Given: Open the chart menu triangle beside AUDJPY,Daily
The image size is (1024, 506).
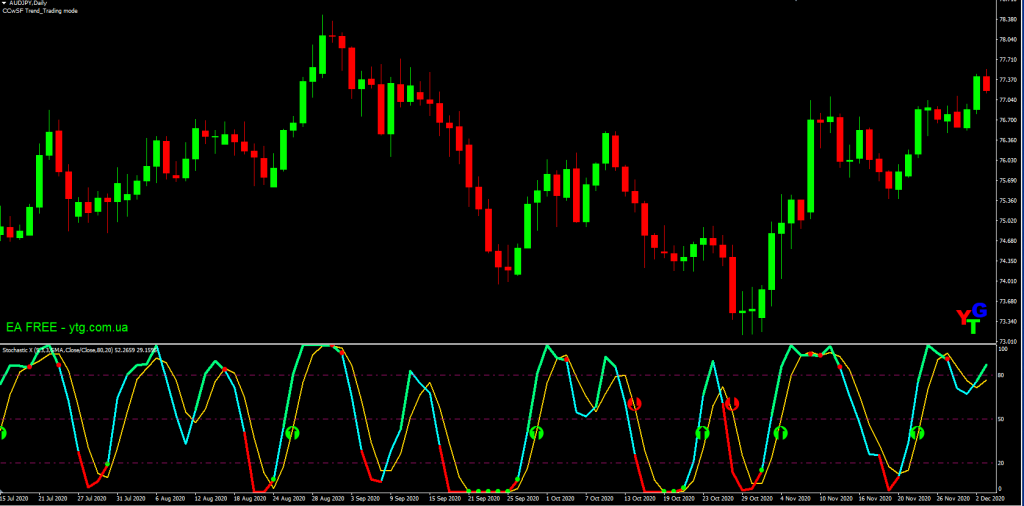Looking at the screenshot, I should (x=5, y=4).
